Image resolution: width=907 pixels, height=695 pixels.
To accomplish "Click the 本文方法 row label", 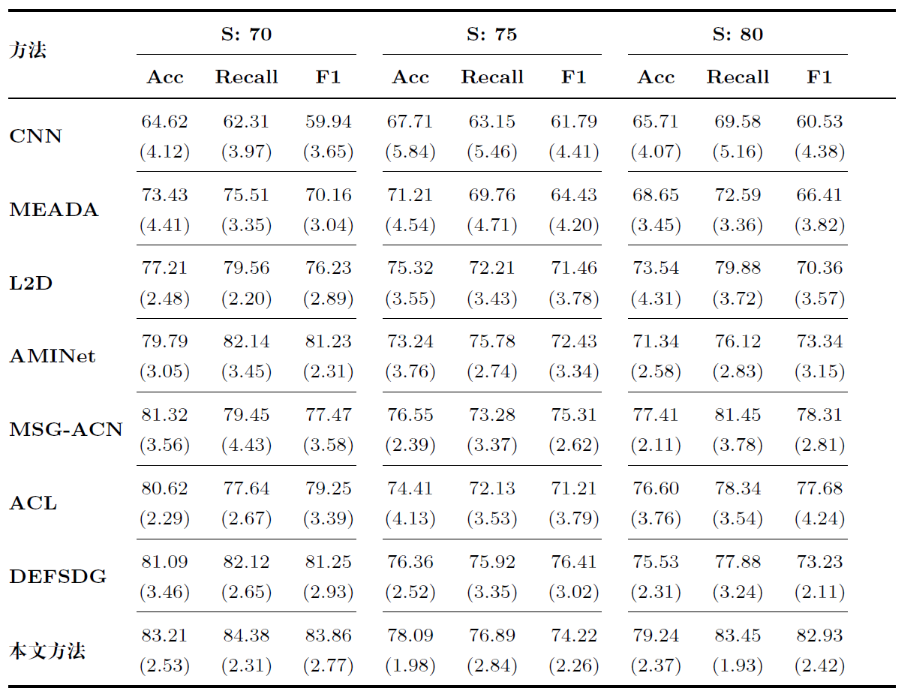I will click(x=47, y=651).
